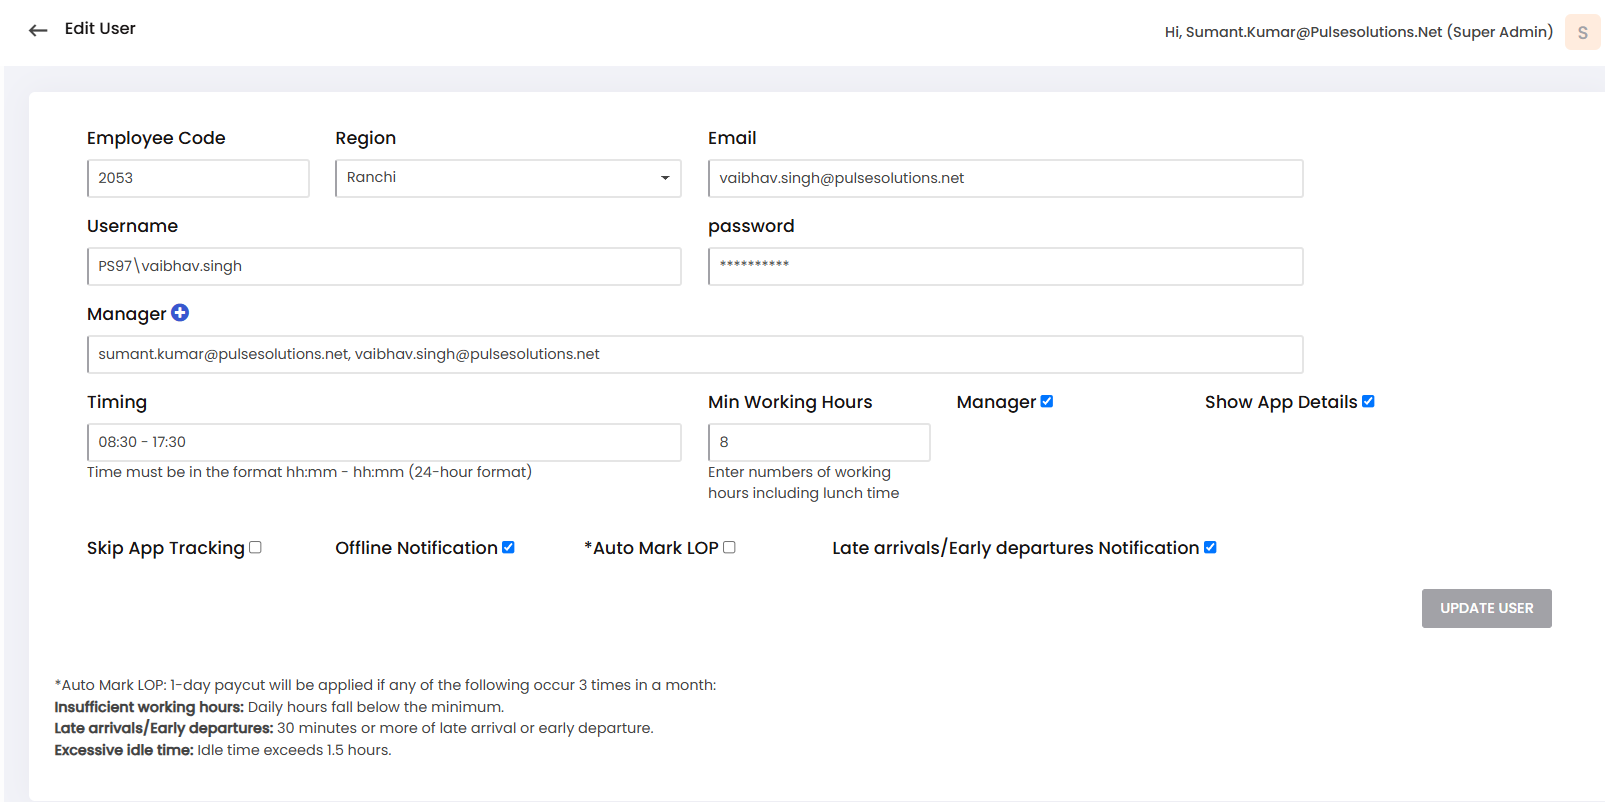Click the Min Working Hours field
The width and height of the screenshot is (1605, 802).
point(819,442)
